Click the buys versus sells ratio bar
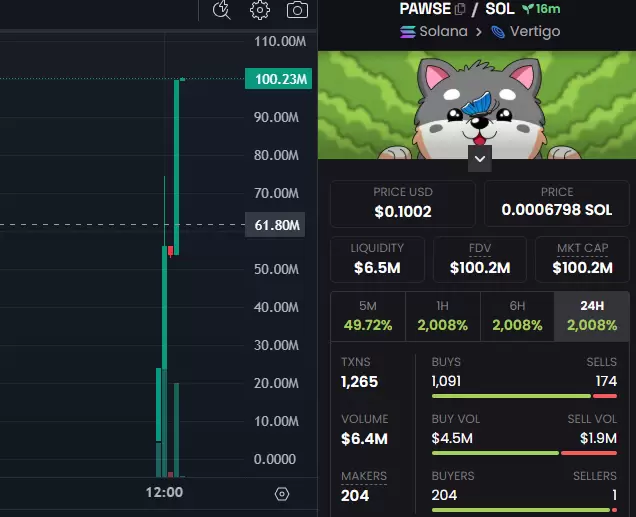Image resolution: width=636 pixels, height=517 pixels. click(524, 396)
